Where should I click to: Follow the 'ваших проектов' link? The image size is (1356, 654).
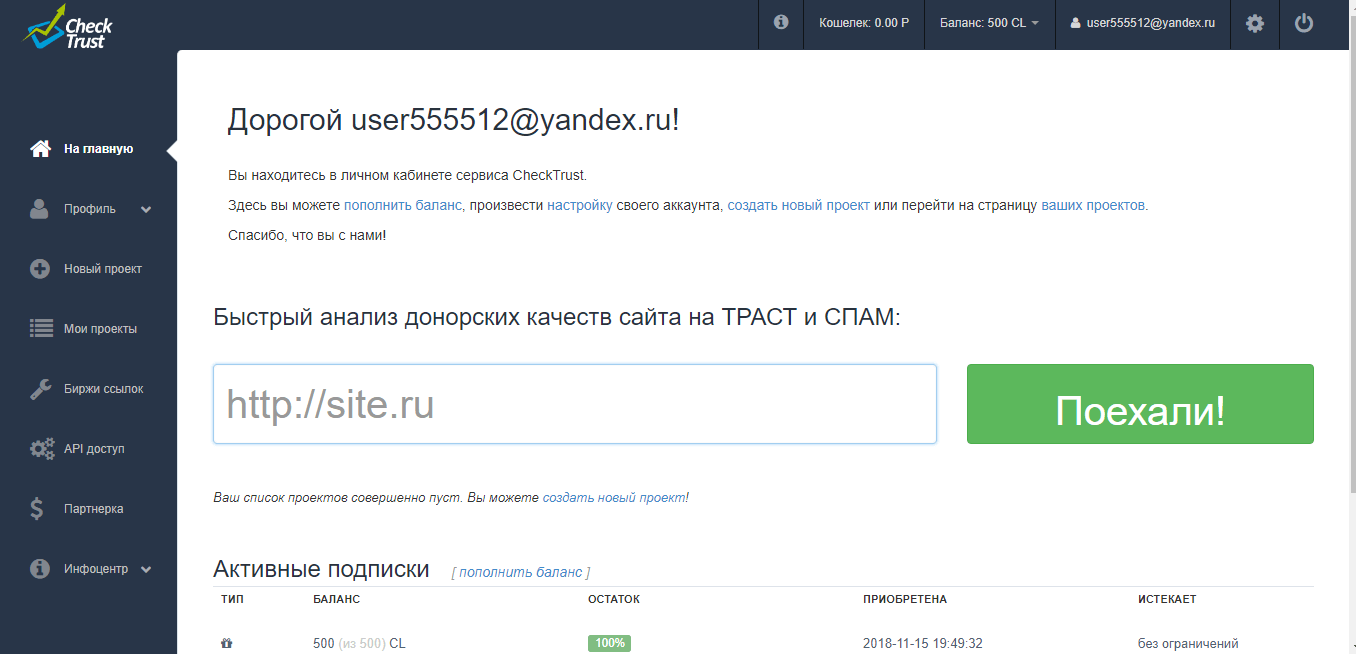[x=1094, y=205]
